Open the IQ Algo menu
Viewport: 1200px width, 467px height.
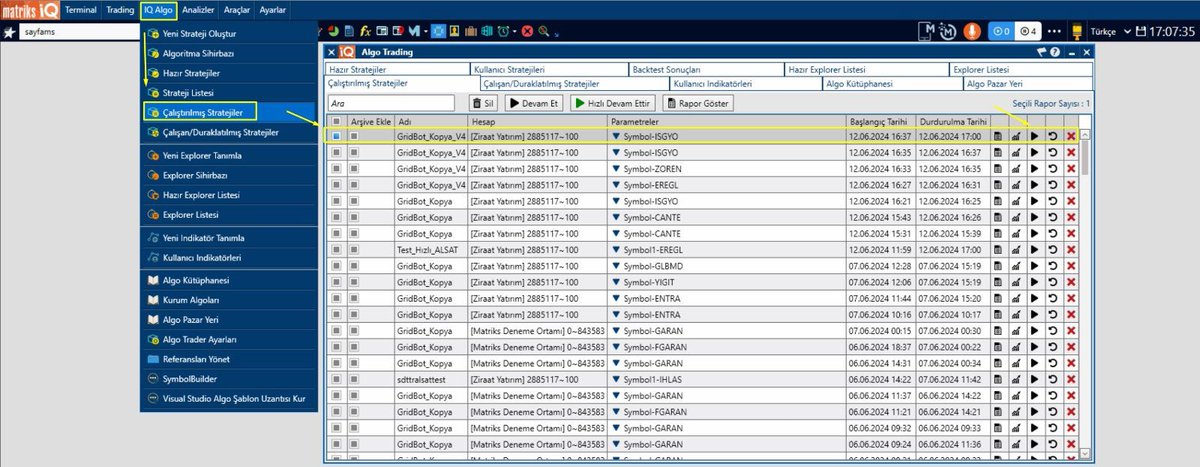point(158,10)
